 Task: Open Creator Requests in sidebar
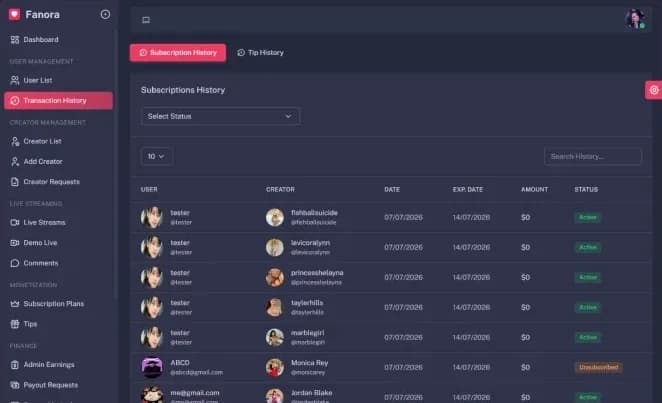pyautogui.click(x=58, y=182)
